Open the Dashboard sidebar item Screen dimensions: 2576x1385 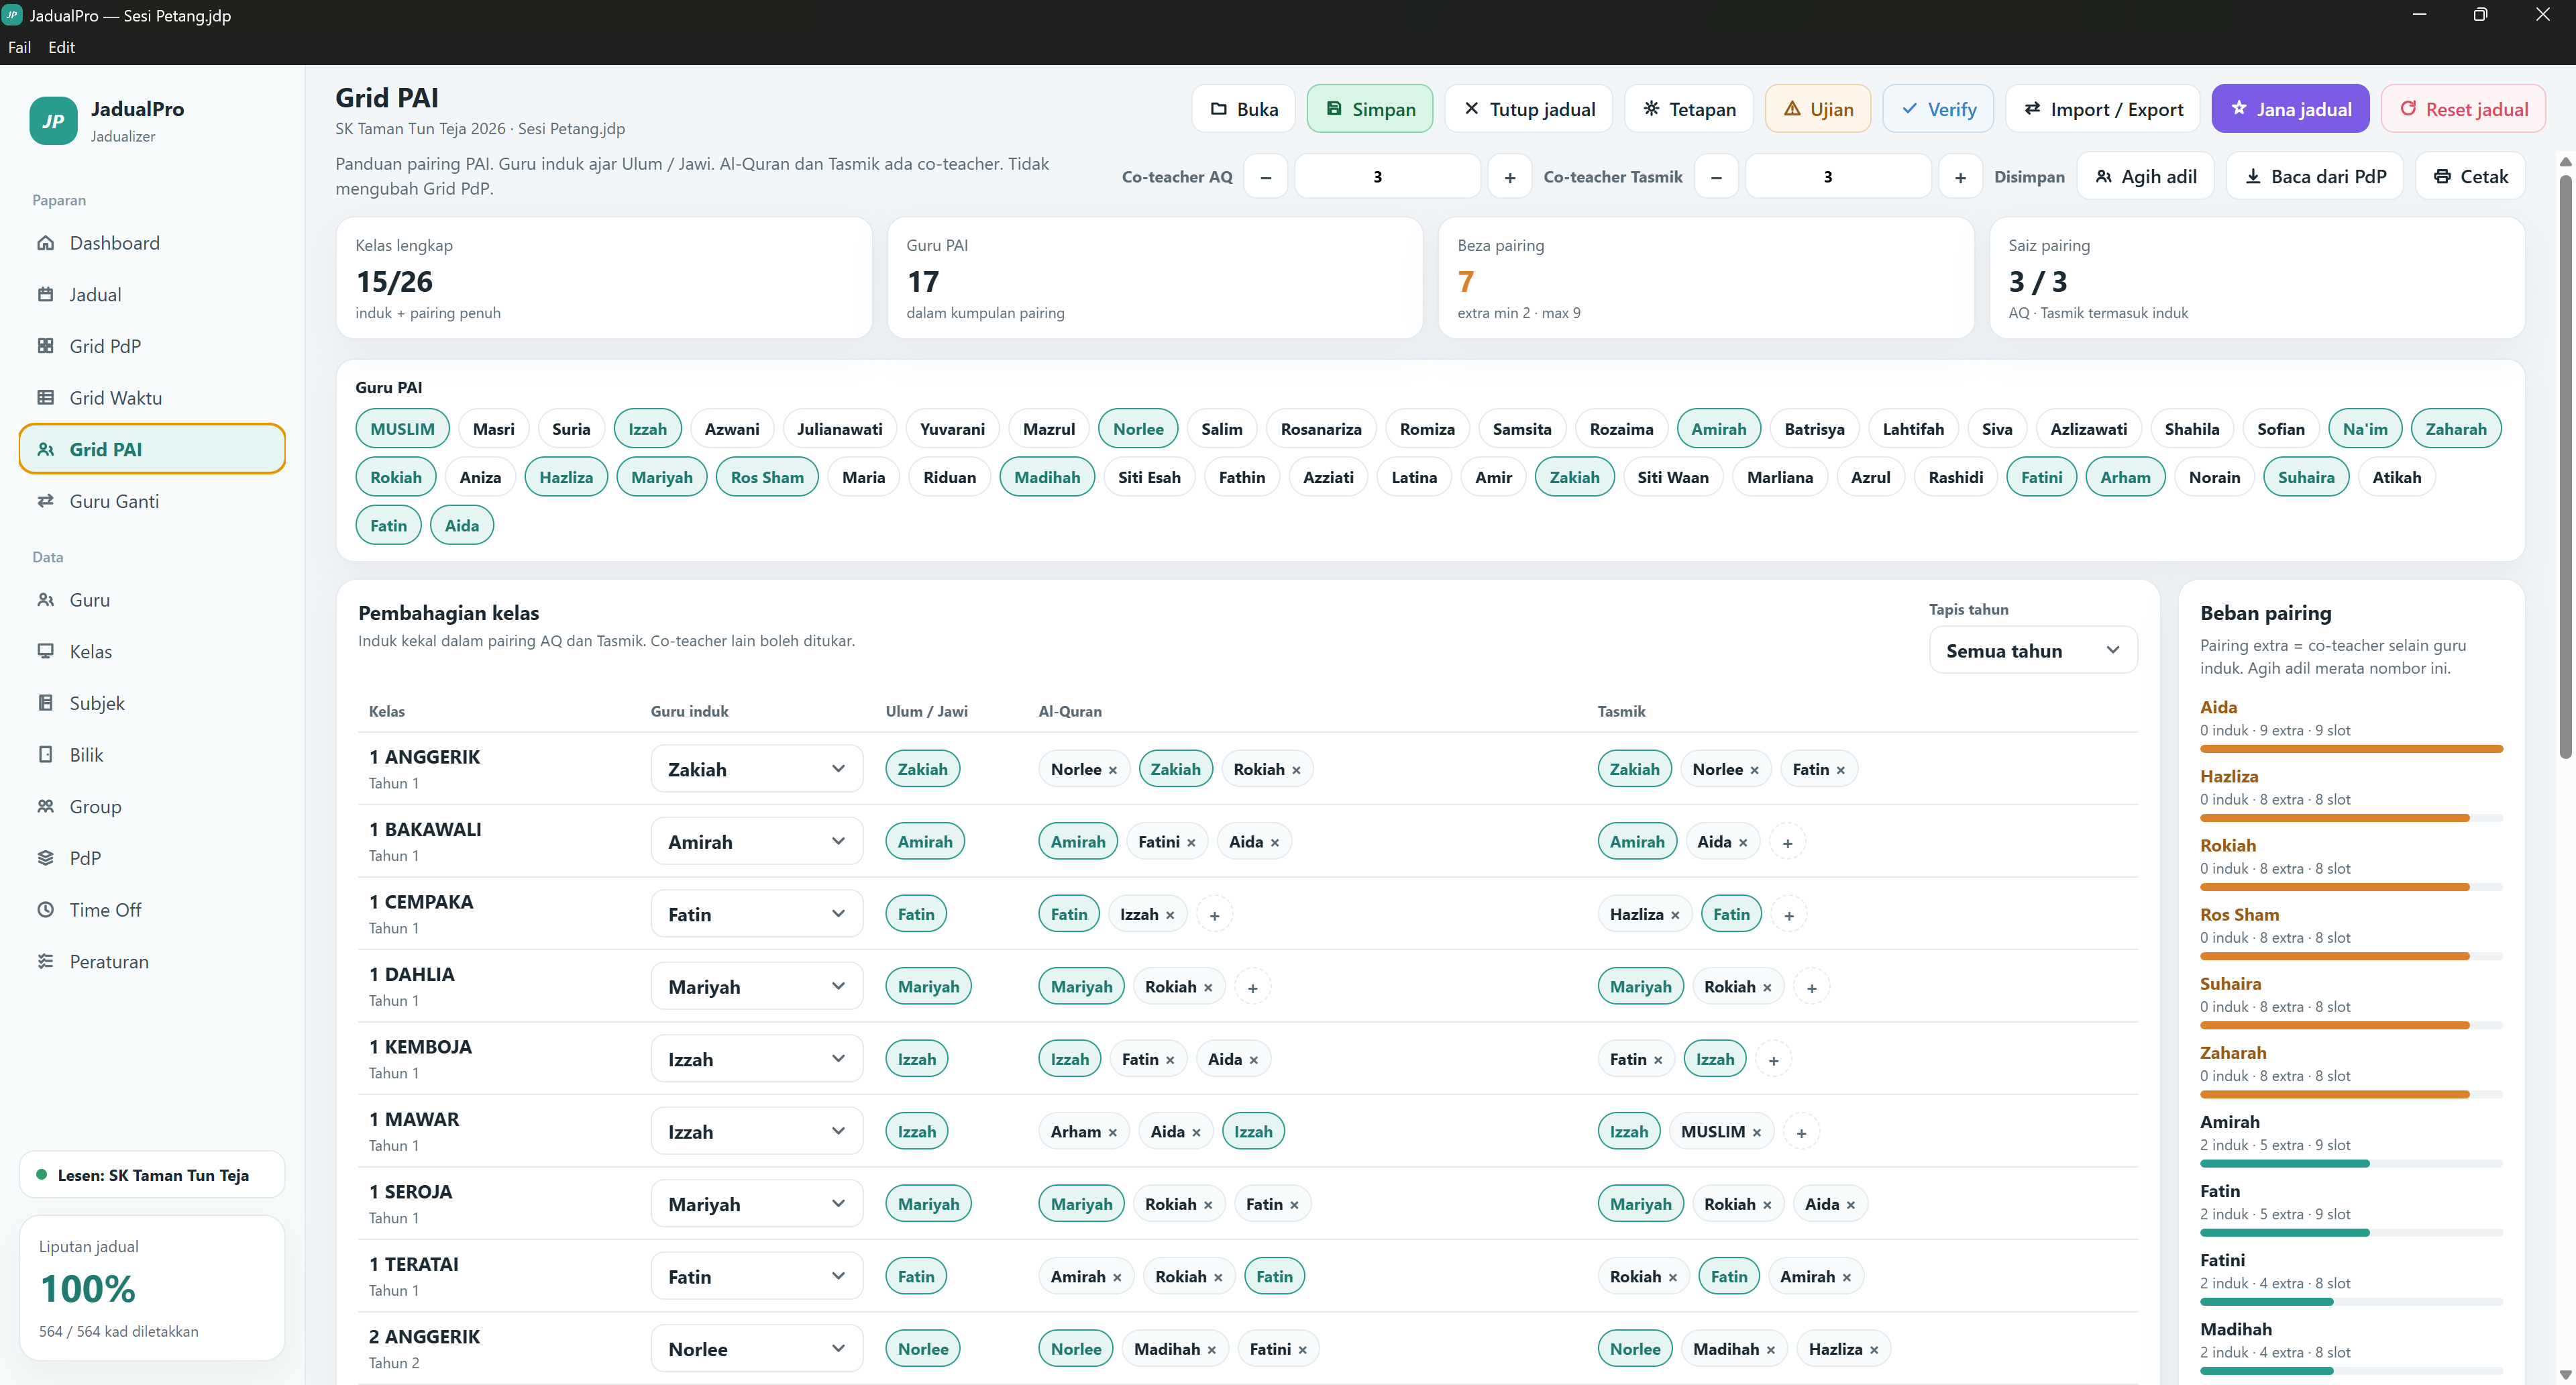pyautogui.click(x=152, y=243)
